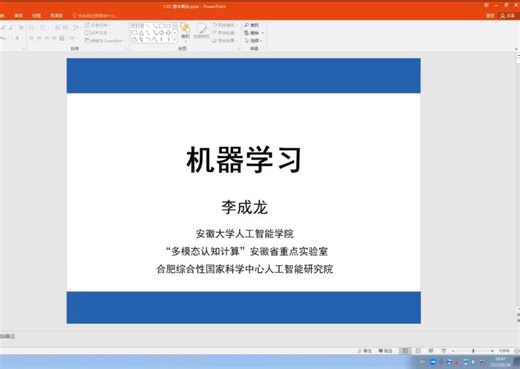Open font color A button

(x=17, y=38)
